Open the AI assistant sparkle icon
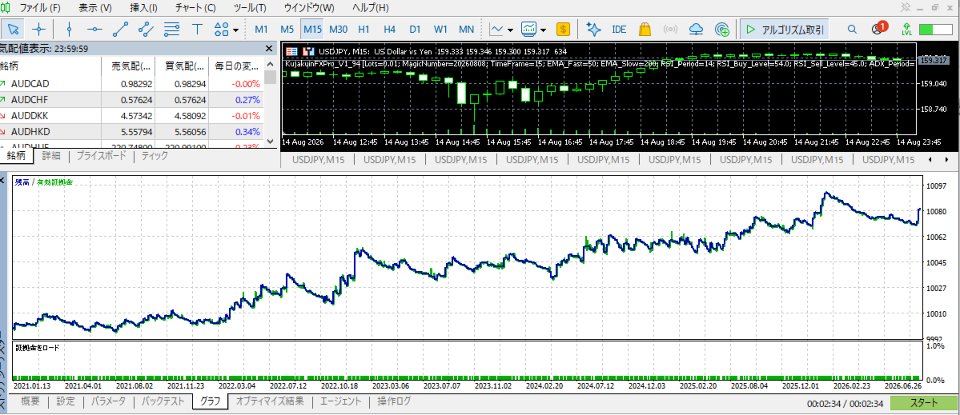The height and width of the screenshot is (415, 960). pyautogui.click(x=593, y=29)
